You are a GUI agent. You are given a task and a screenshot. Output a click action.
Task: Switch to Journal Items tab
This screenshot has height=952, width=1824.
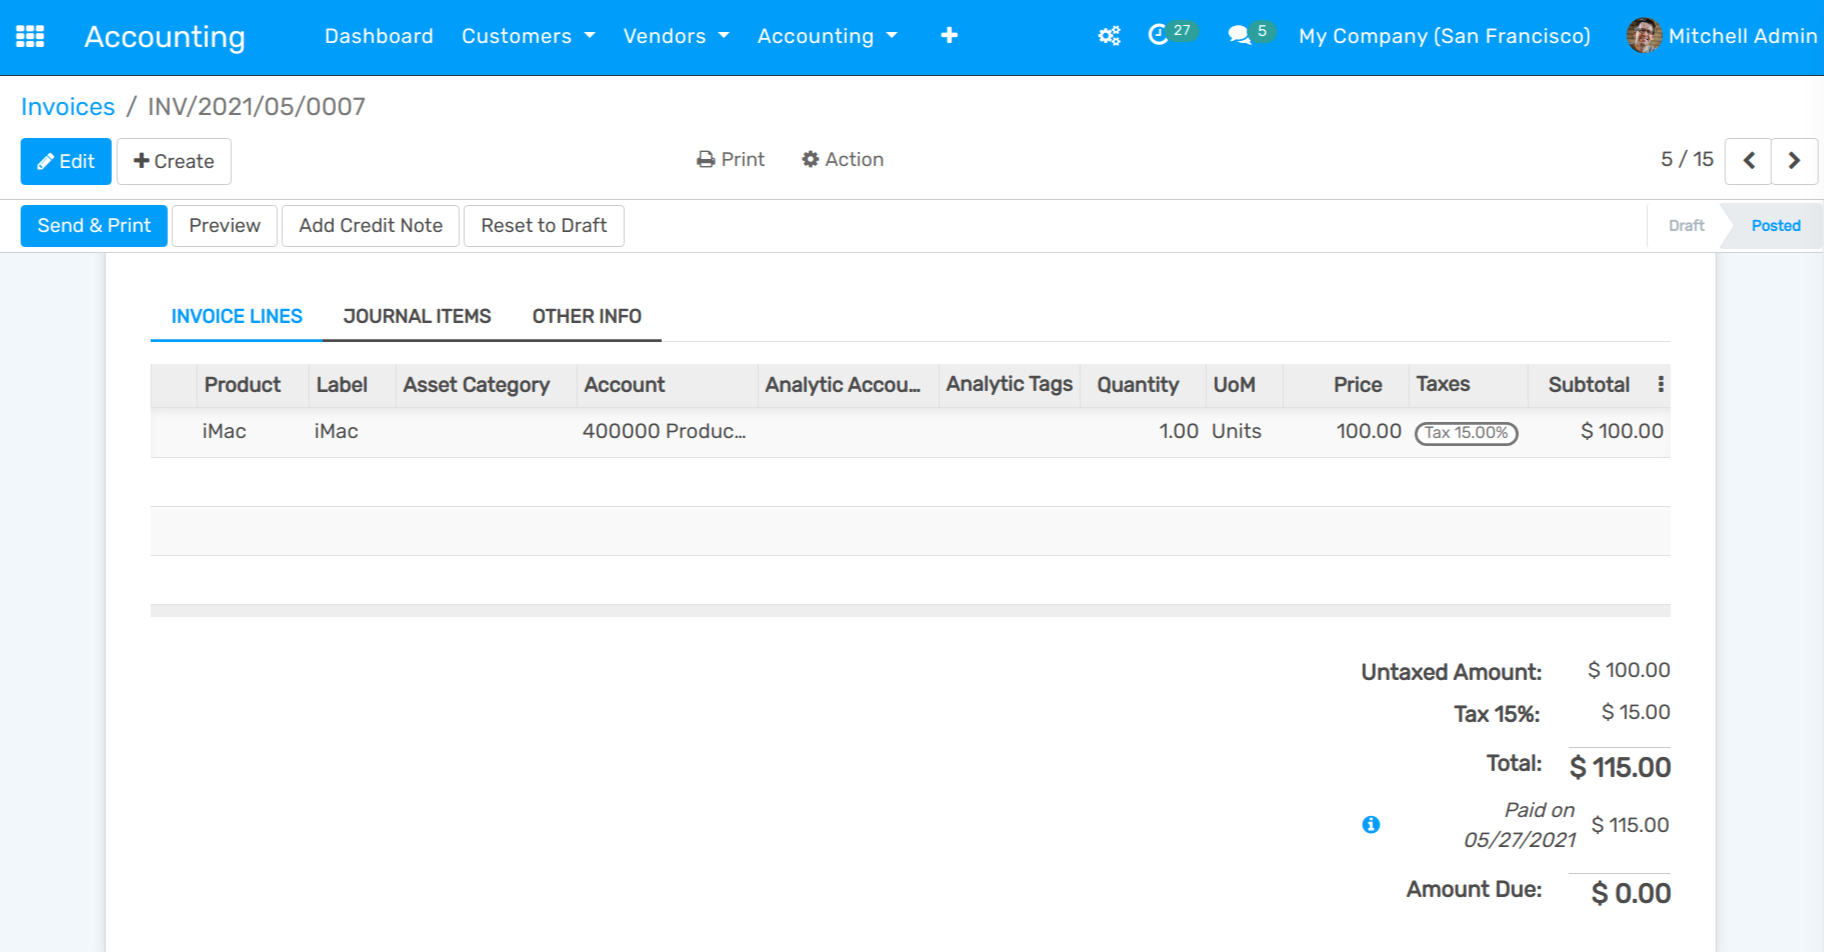[417, 316]
